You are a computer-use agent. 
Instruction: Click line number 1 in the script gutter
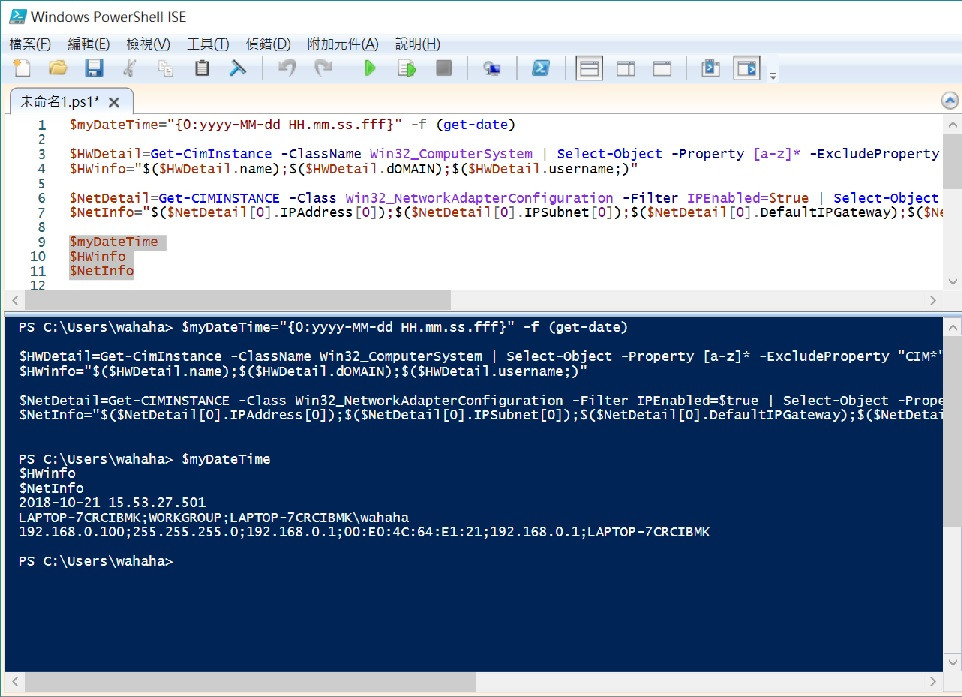pos(42,125)
